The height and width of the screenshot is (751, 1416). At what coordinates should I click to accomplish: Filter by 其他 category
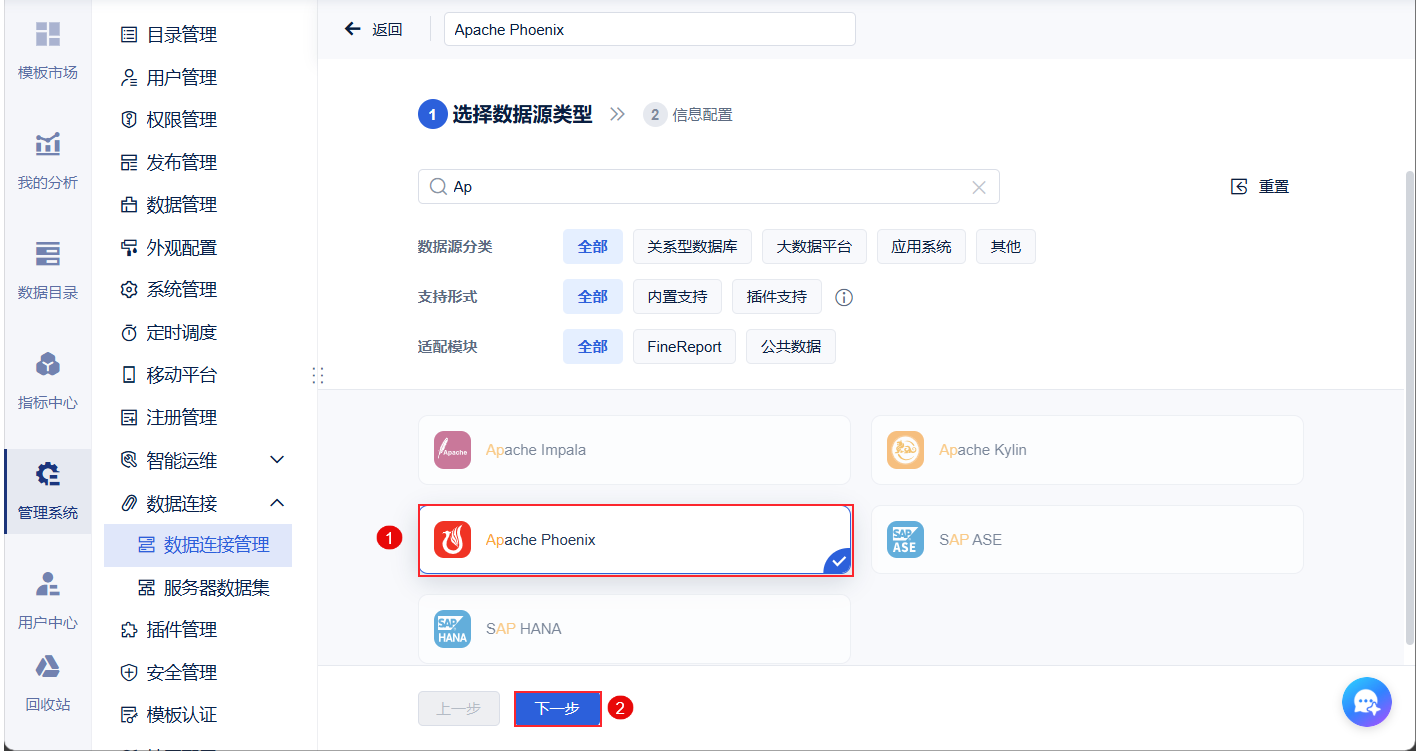1006,247
